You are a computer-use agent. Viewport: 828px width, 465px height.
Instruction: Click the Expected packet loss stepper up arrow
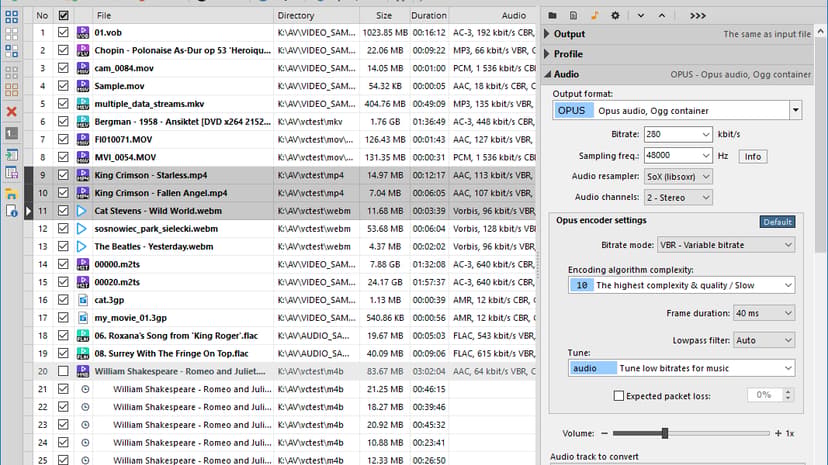(x=788, y=392)
